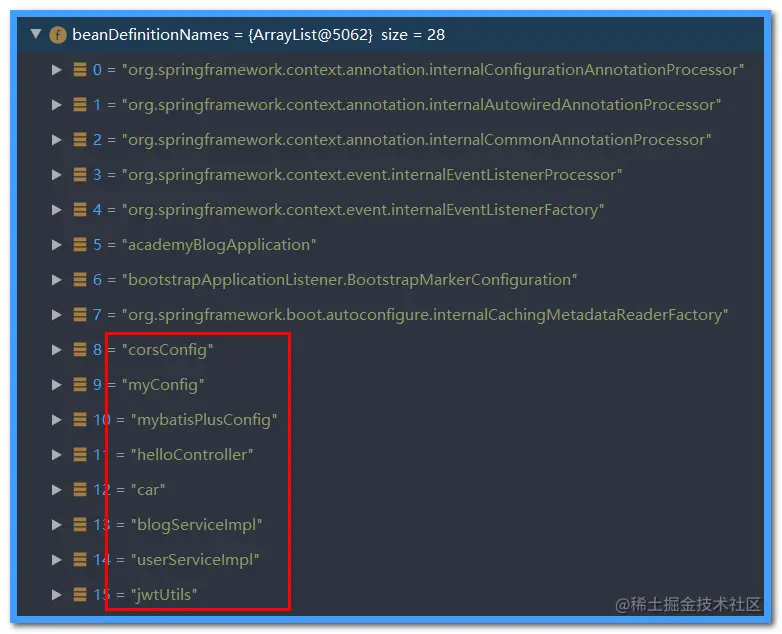Expand element 5 academyBlogApplication arrow

click(x=57, y=244)
